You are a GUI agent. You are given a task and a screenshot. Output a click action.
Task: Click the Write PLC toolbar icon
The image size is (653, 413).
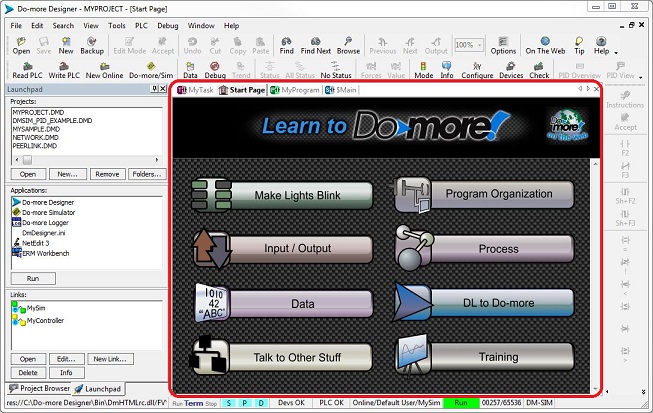pos(64,69)
